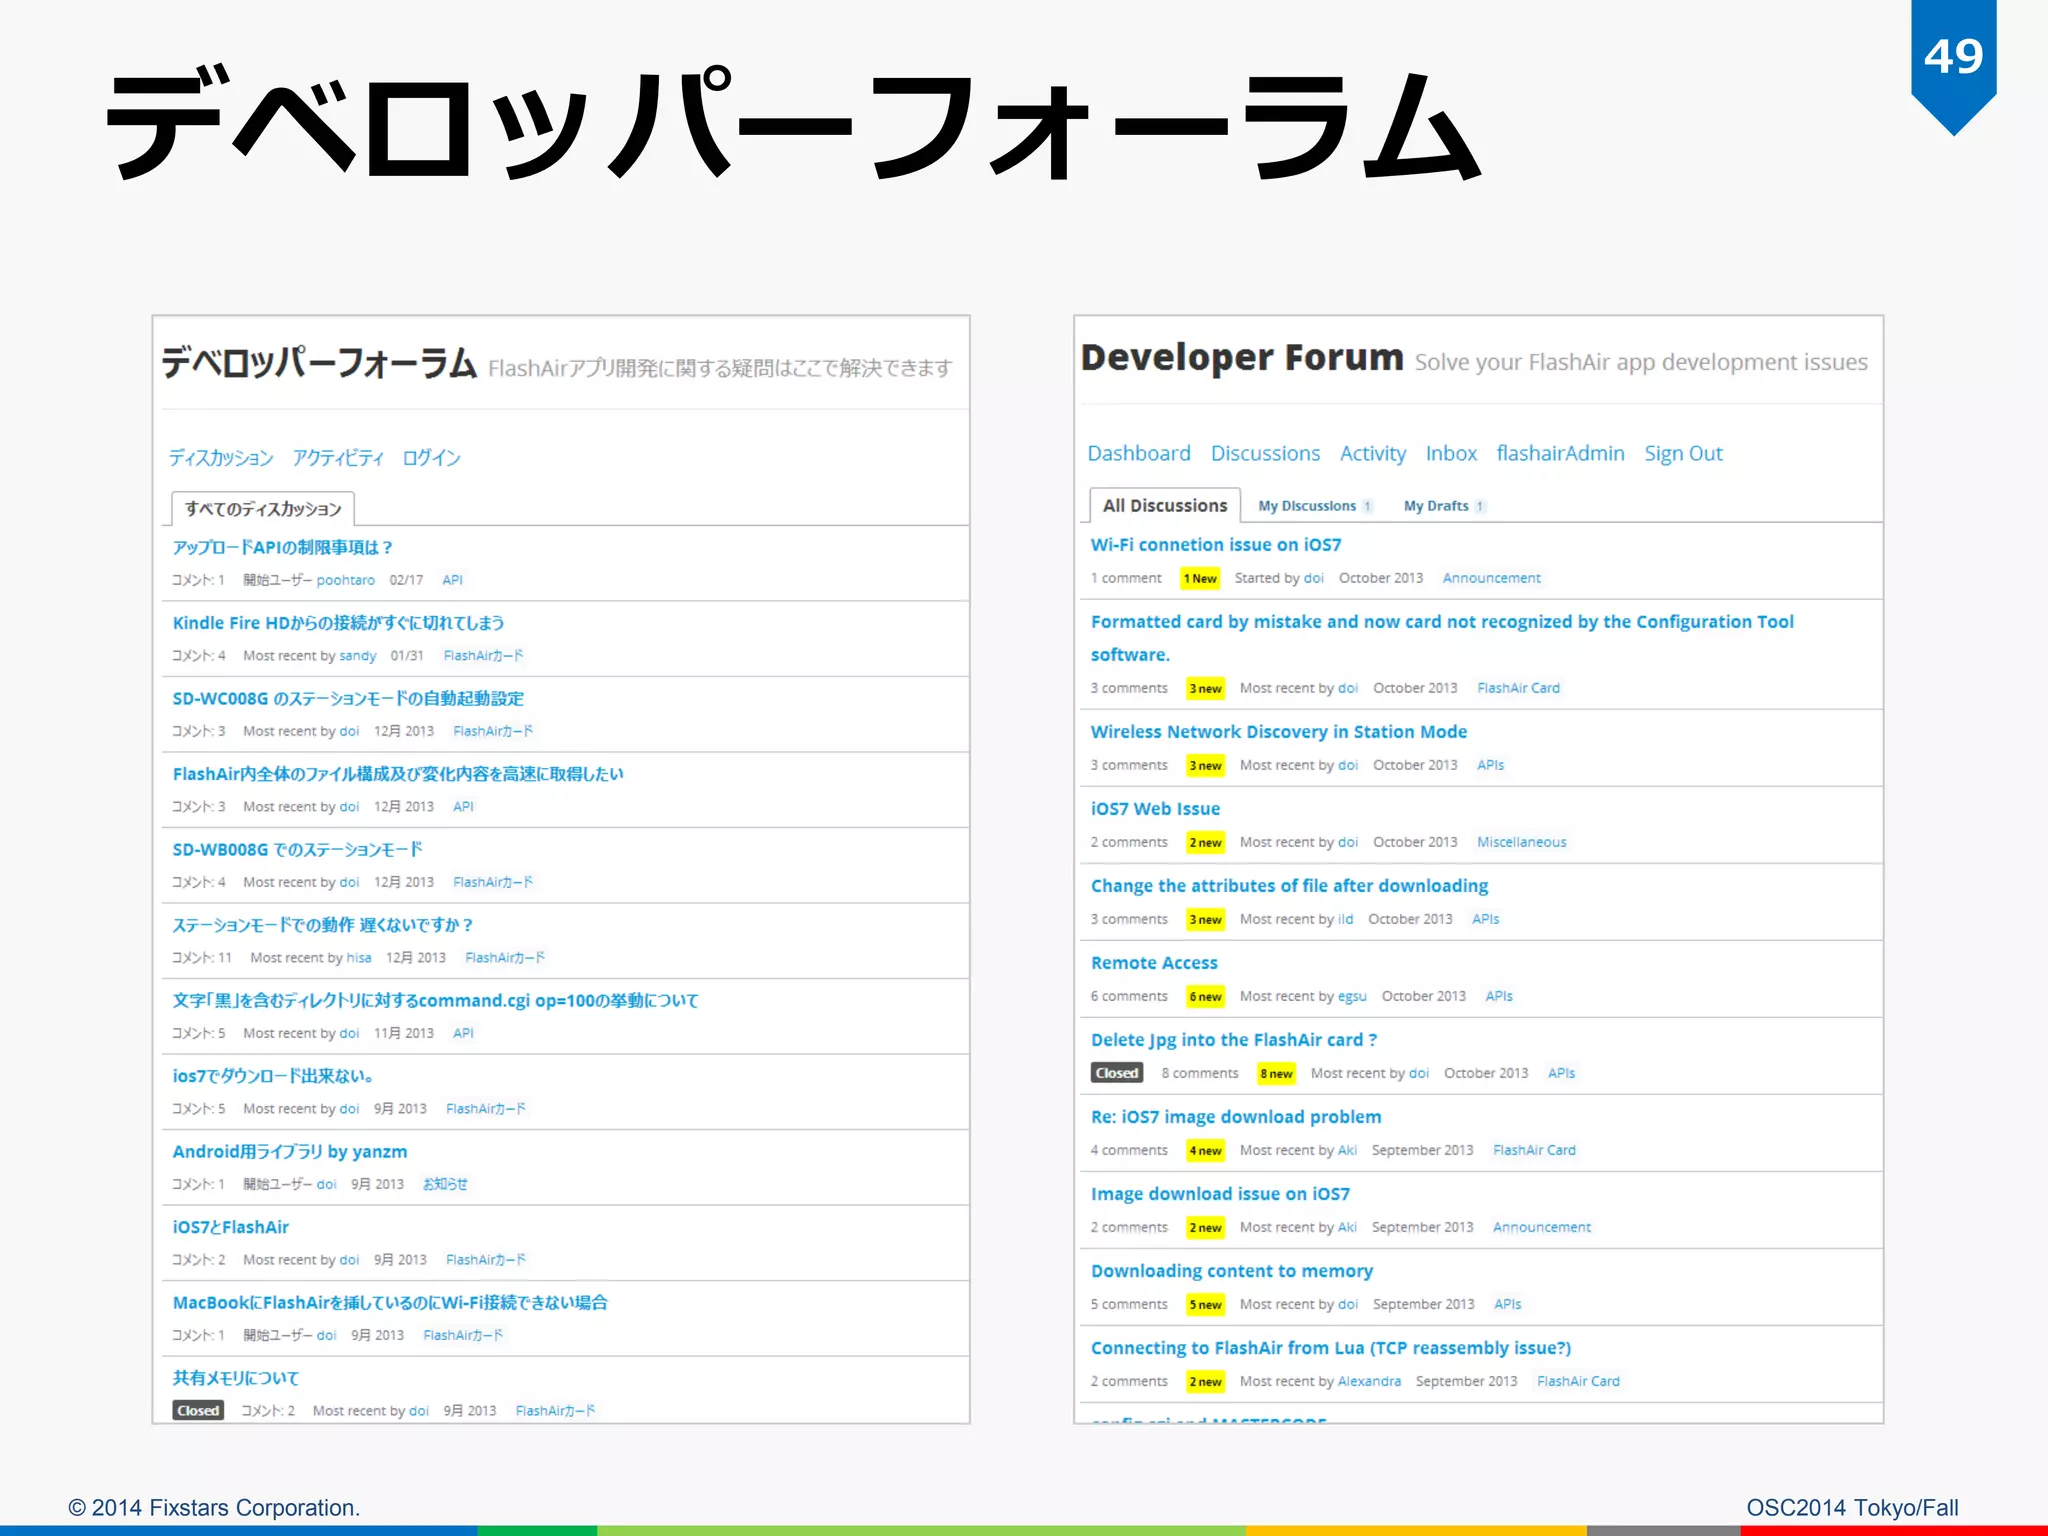Select the All Discussions tab
This screenshot has width=2048, height=1536.
click(1165, 505)
